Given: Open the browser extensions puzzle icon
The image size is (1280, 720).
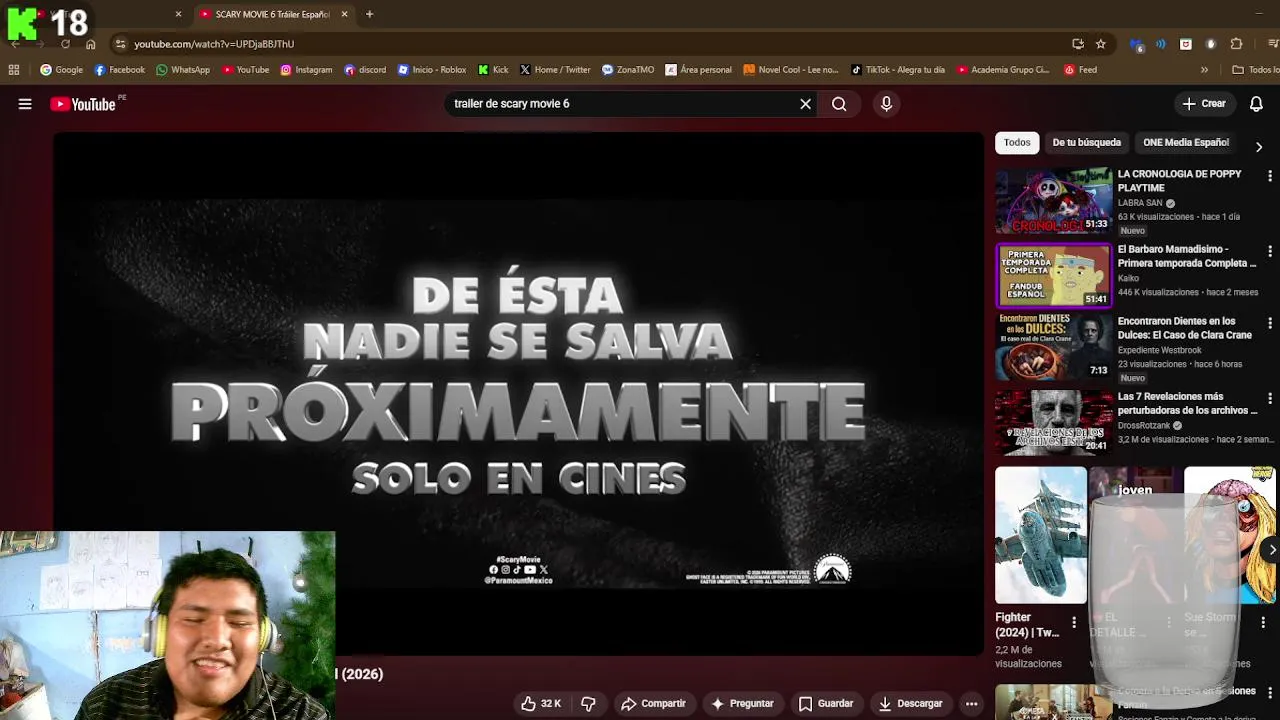Looking at the screenshot, I should (x=1236, y=44).
